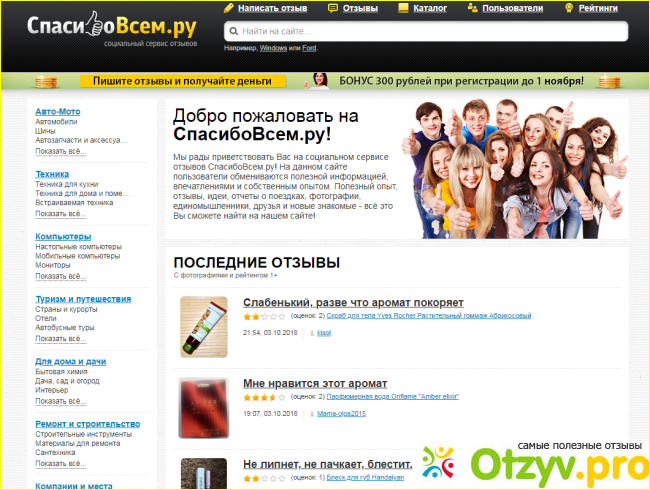Screen dimensions: 650x490
Task: Click the star rating of the Слабенький review
Action: click(258, 316)
